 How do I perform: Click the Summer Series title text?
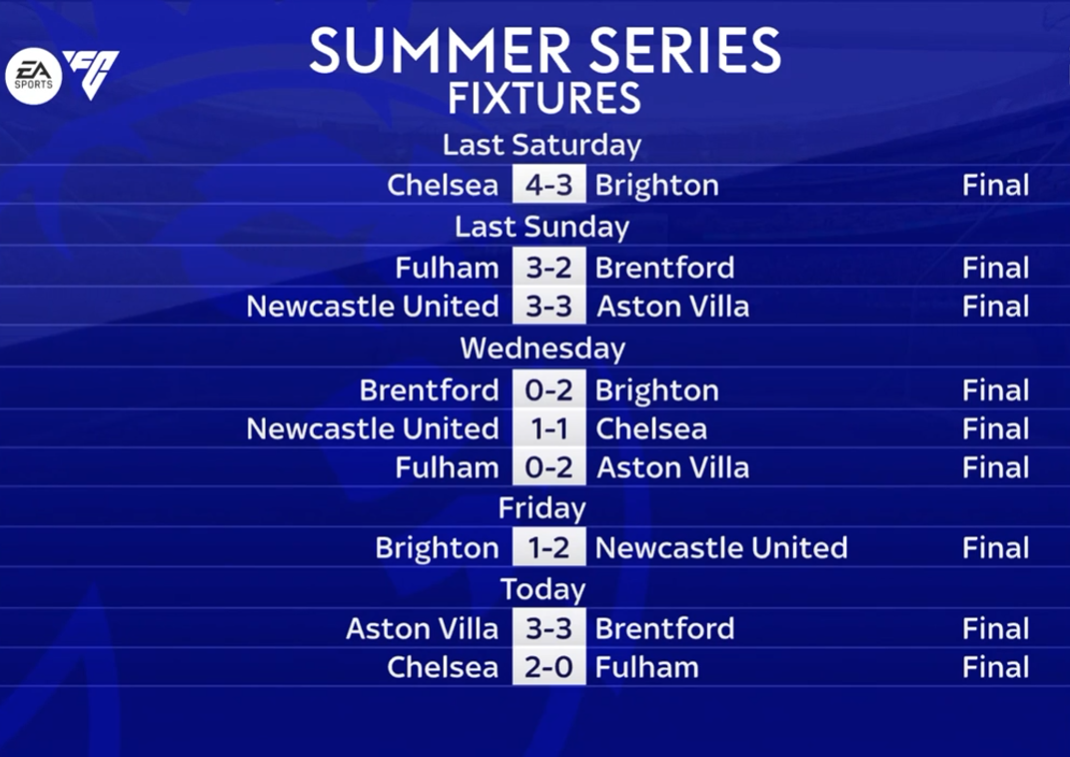click(x=545, y=51)
